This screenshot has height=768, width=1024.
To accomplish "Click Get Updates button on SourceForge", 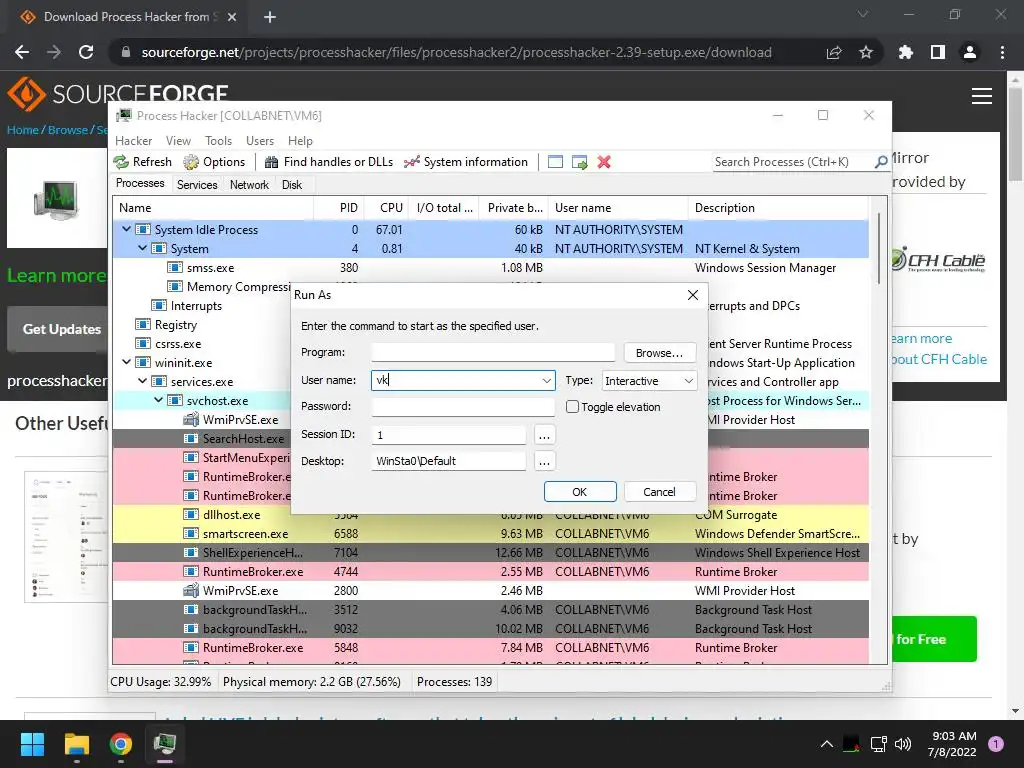I will point(59,329).
